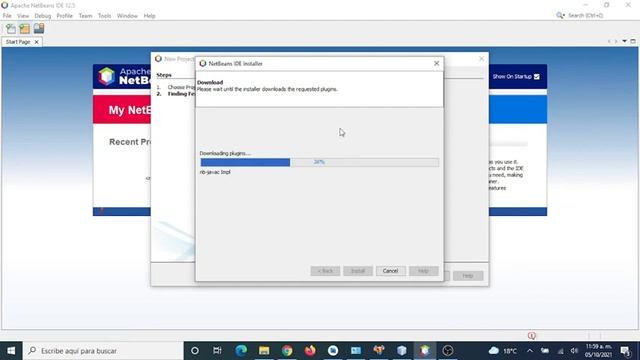Click the search magnifier icon
The width and height of the screenshot is (640, 360).
click(x=560, y=16)
